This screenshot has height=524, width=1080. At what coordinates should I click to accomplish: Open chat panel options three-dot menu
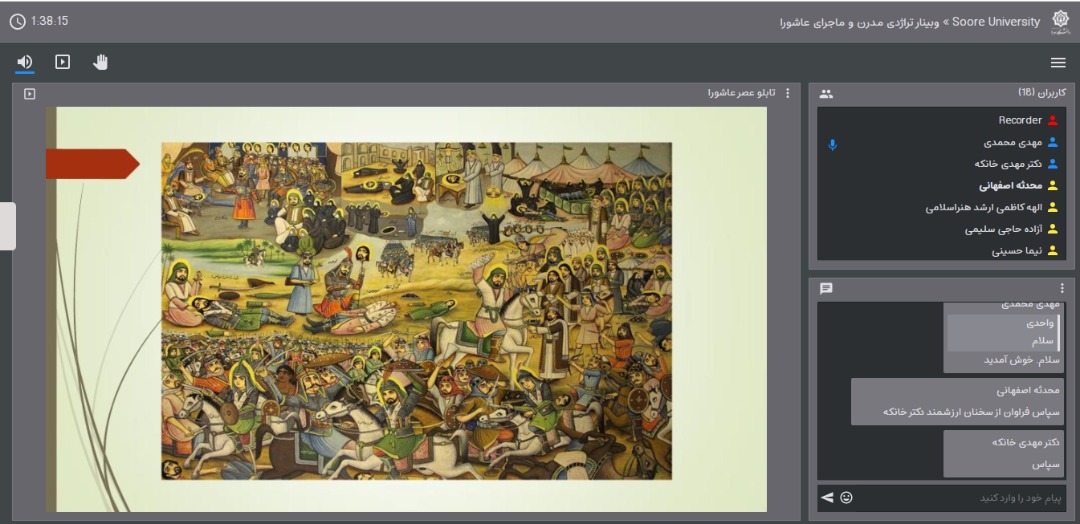coord(1062,289)
